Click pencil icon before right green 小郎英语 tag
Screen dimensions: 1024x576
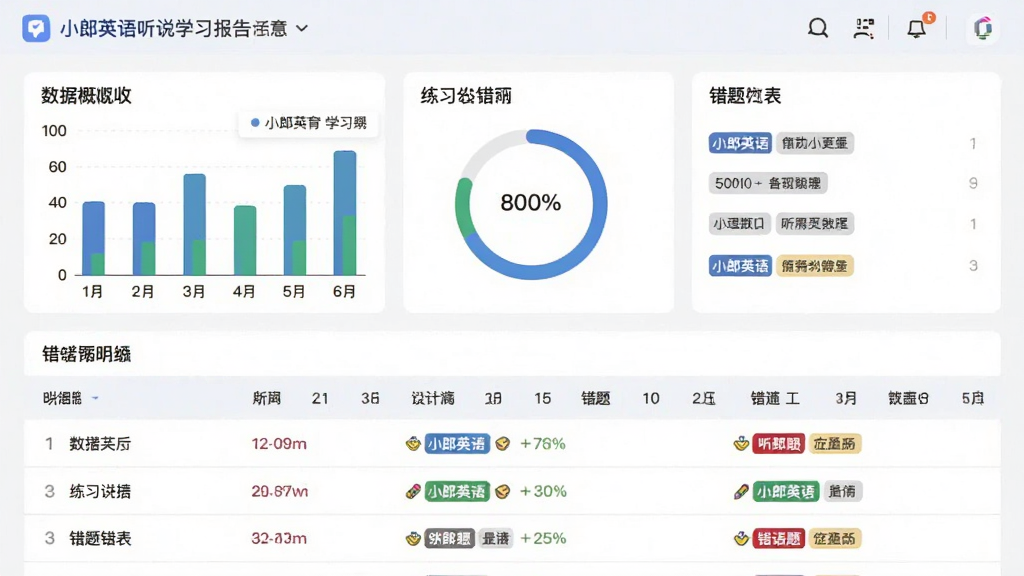point(741,491)
